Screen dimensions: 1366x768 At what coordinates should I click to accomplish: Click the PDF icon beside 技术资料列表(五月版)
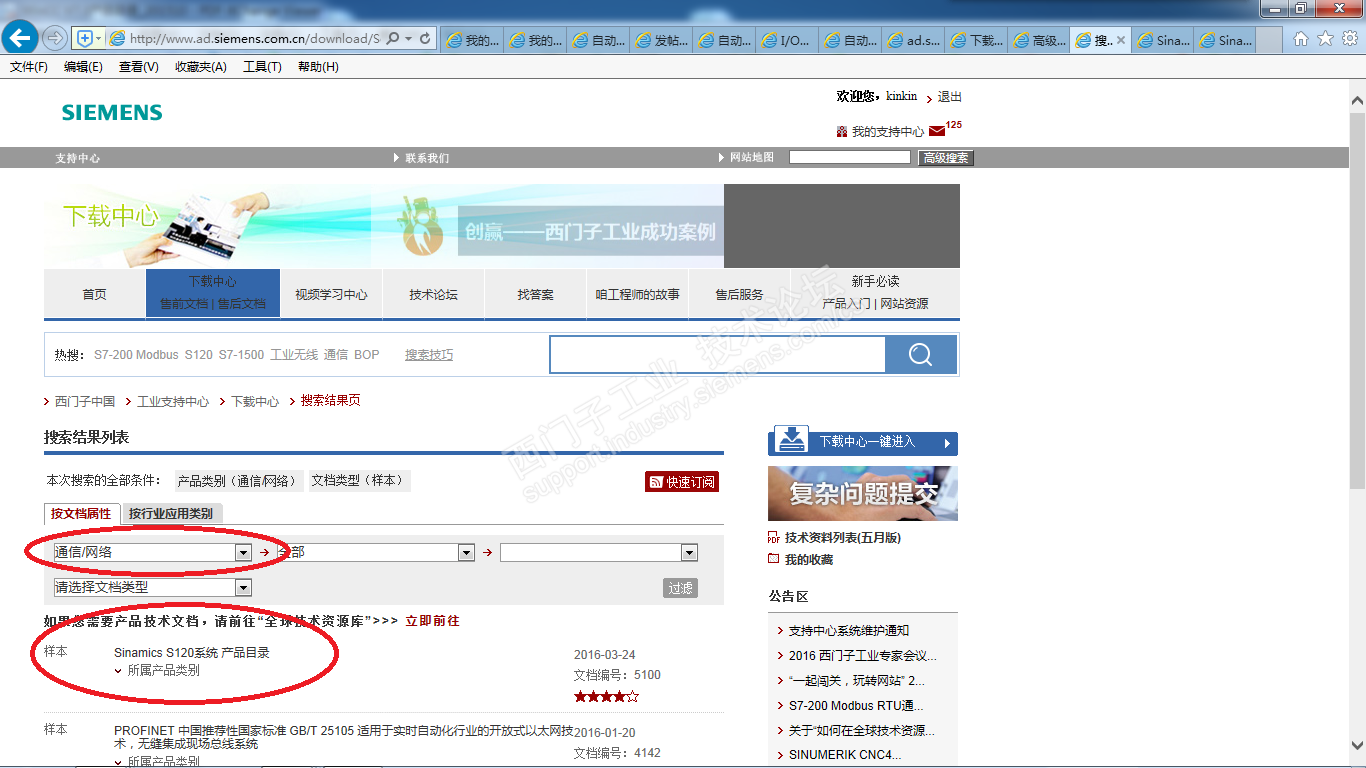click(773, 538)
